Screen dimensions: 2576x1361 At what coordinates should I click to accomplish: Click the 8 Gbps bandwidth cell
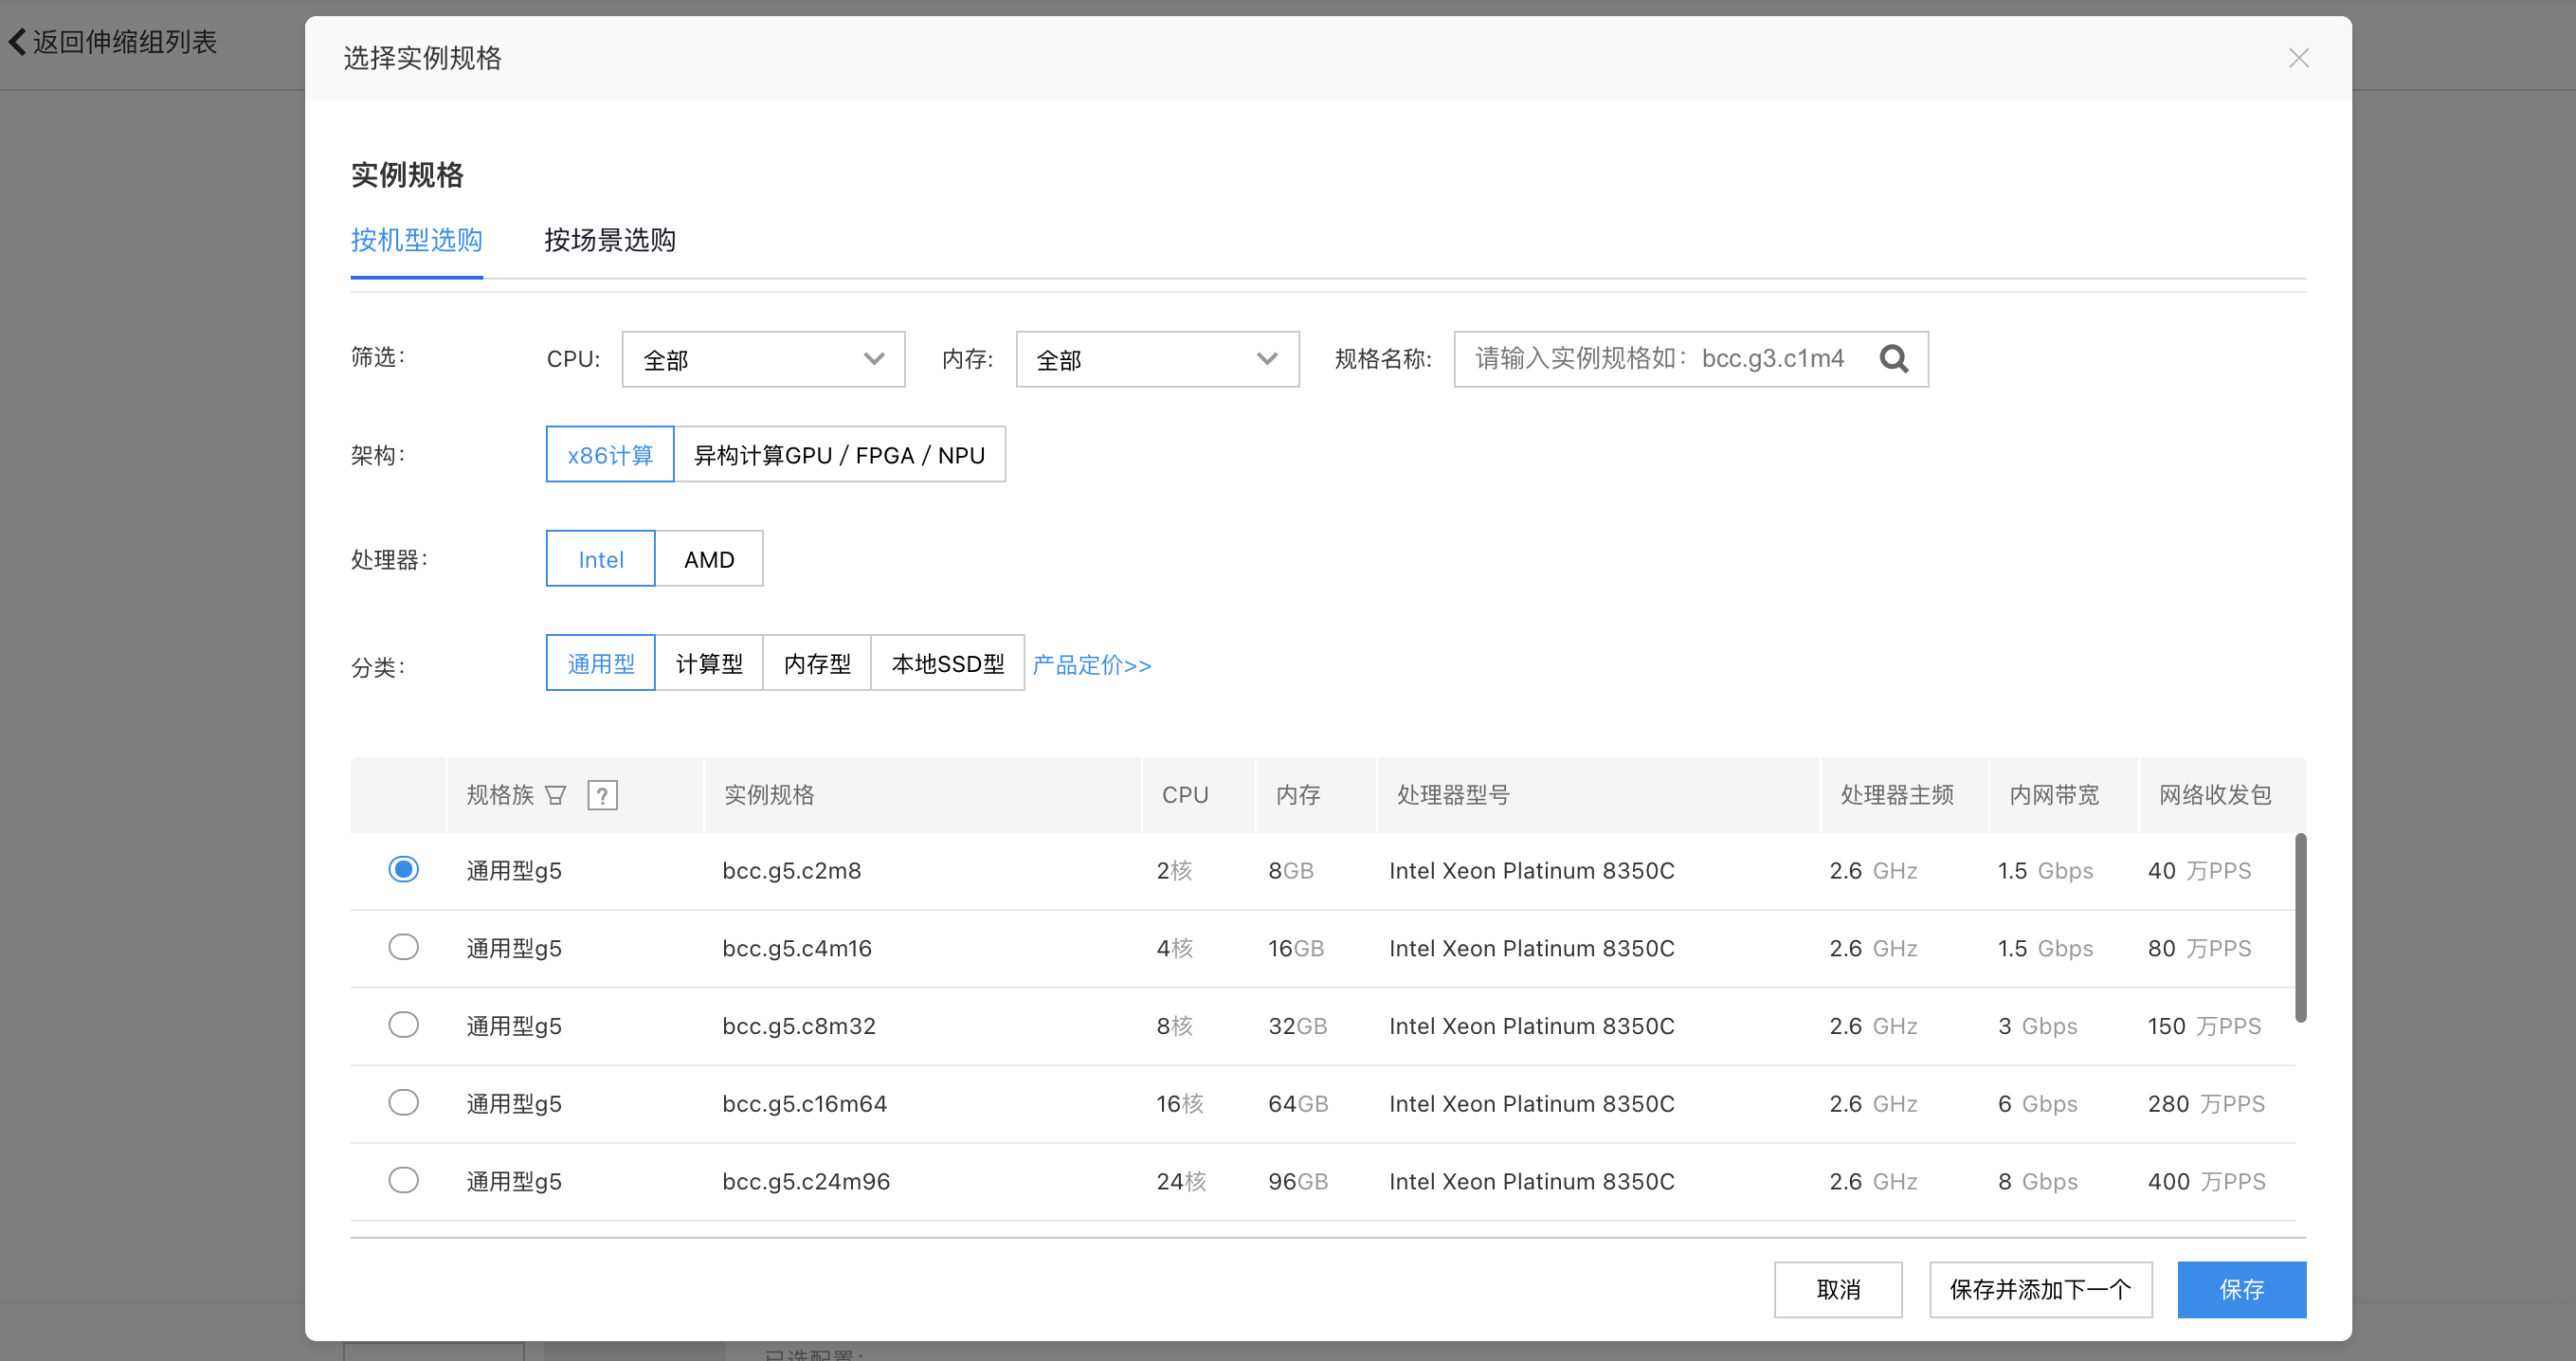pyautogui.click(x=2038, y=1181)
